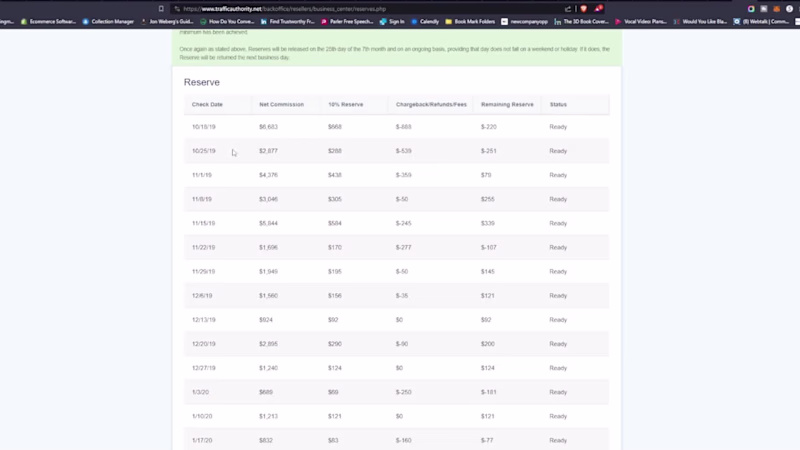Click the 10% Reserve column header
800x450 pixels.
(x=345, y=104)
